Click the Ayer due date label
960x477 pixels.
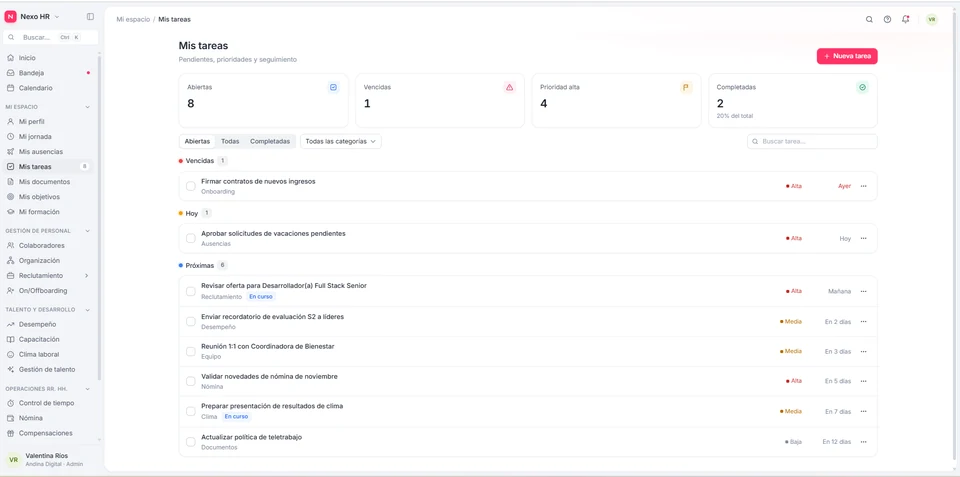844,186
